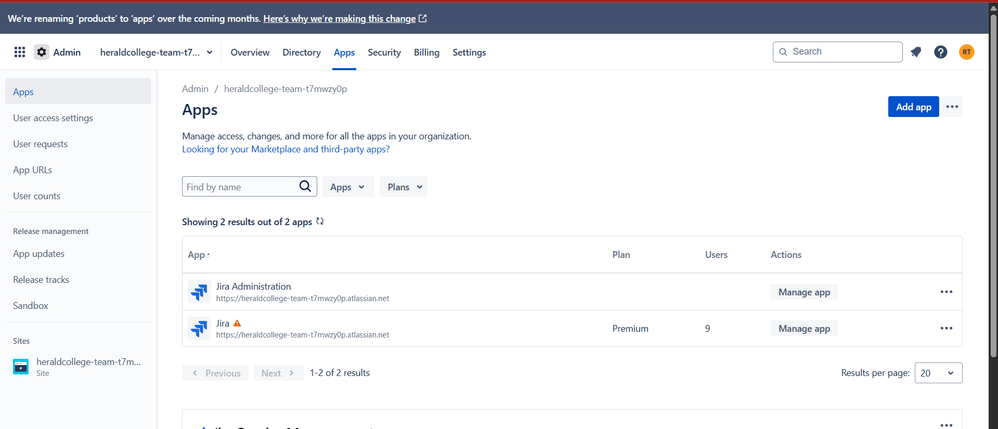Viewport: 998px width, 429px height.
Task: Click the Jira Administration logo icon
Action: coord(199,292)
